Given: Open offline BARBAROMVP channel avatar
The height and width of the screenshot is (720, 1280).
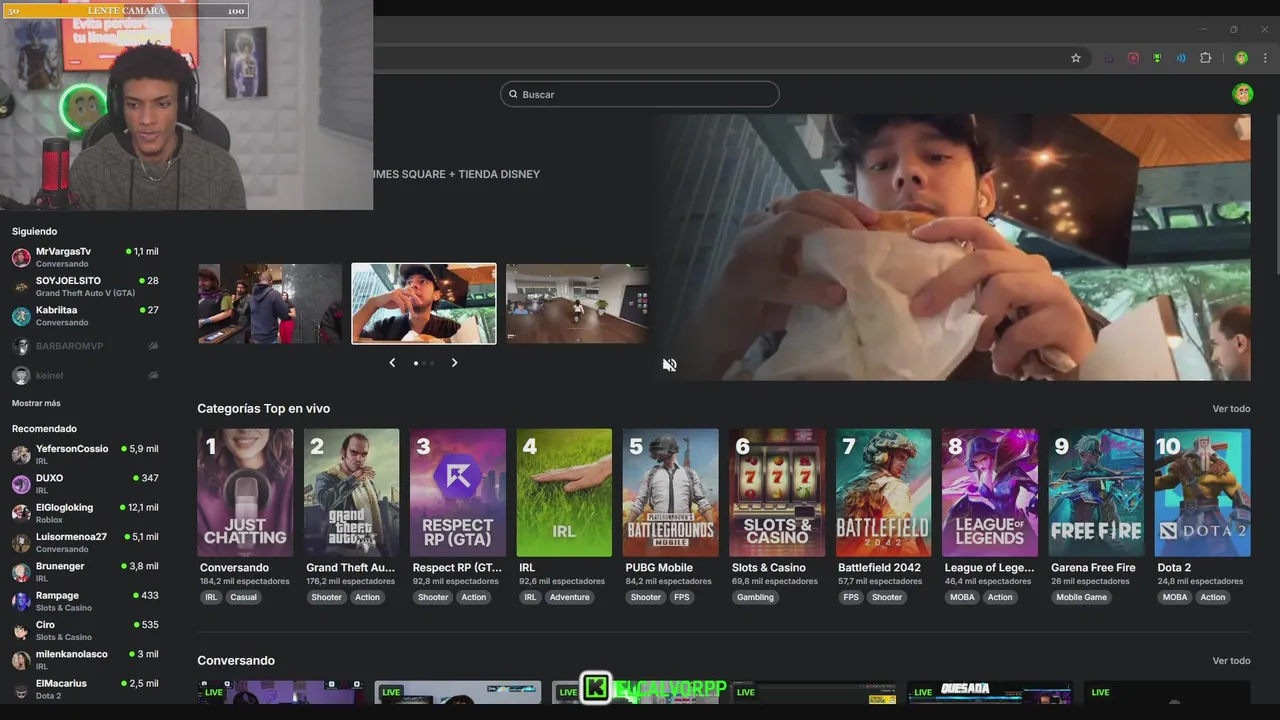Looking at the screenshot, I should (21, 346).
